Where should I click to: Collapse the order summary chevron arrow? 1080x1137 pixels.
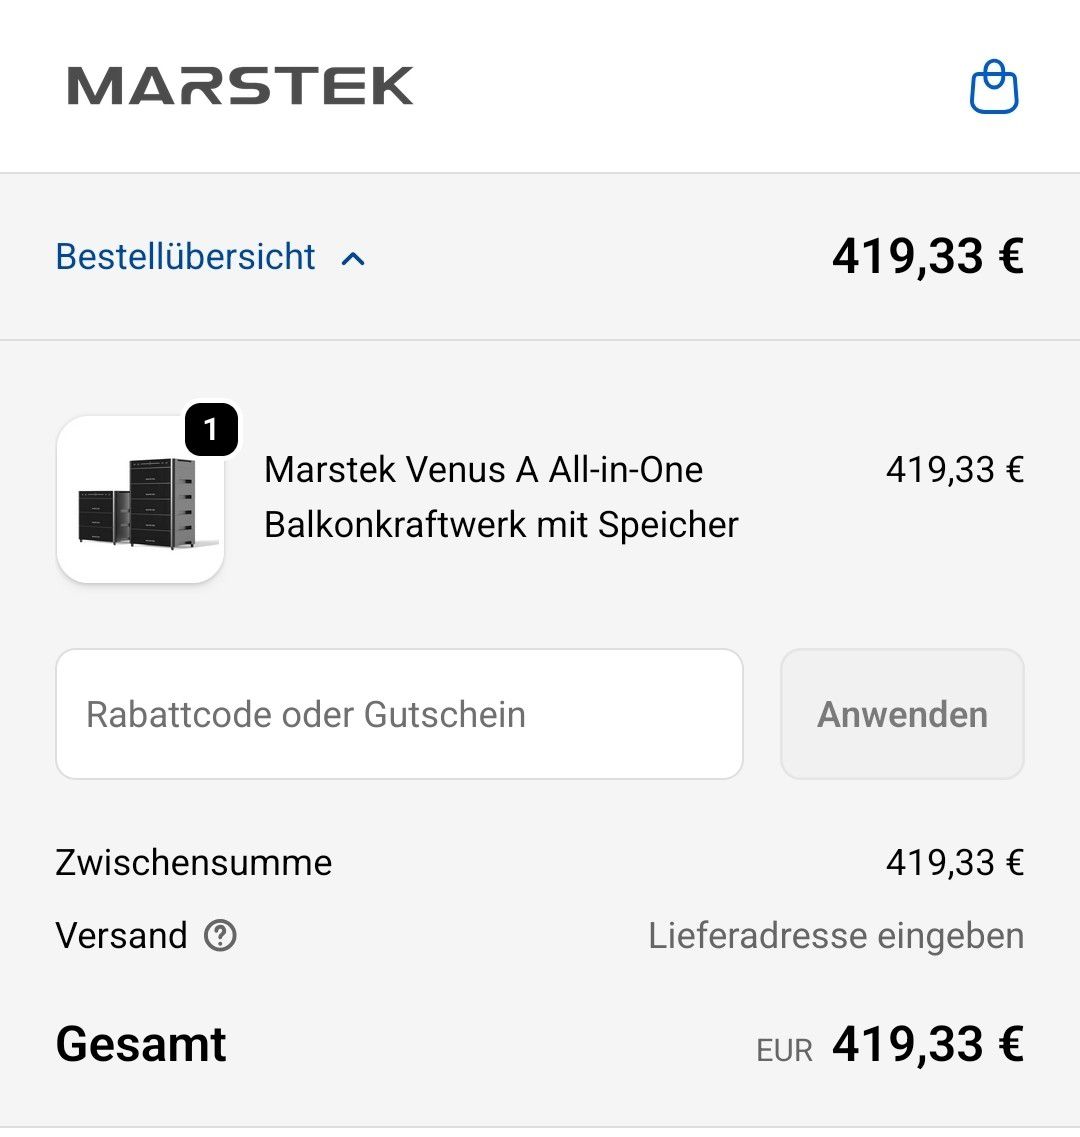[x=353, y=259]
